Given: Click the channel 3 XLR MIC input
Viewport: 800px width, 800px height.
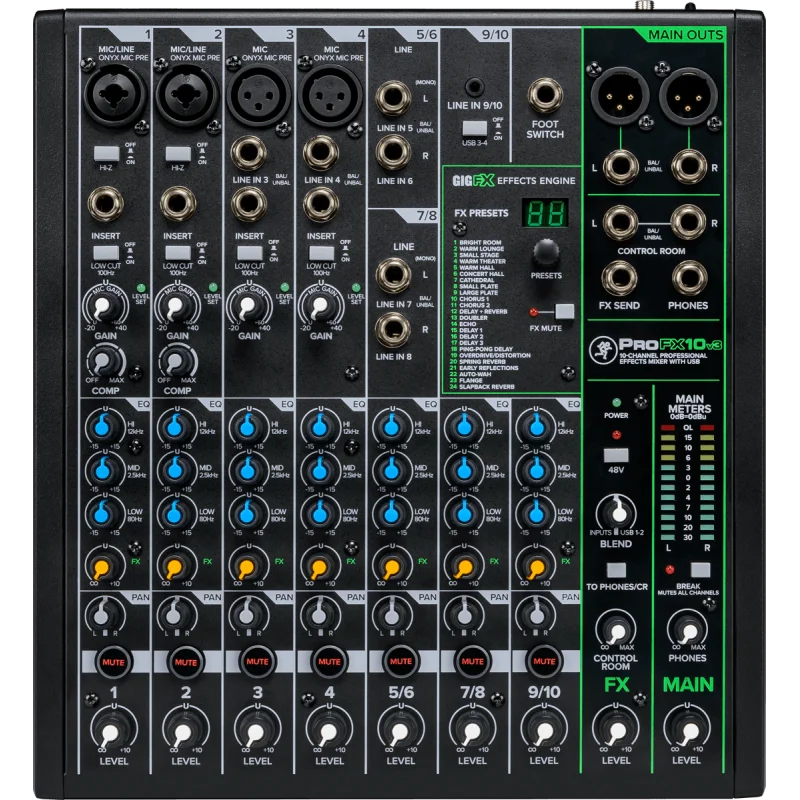Looking at the screenshot, I should [x=258, y=95].
